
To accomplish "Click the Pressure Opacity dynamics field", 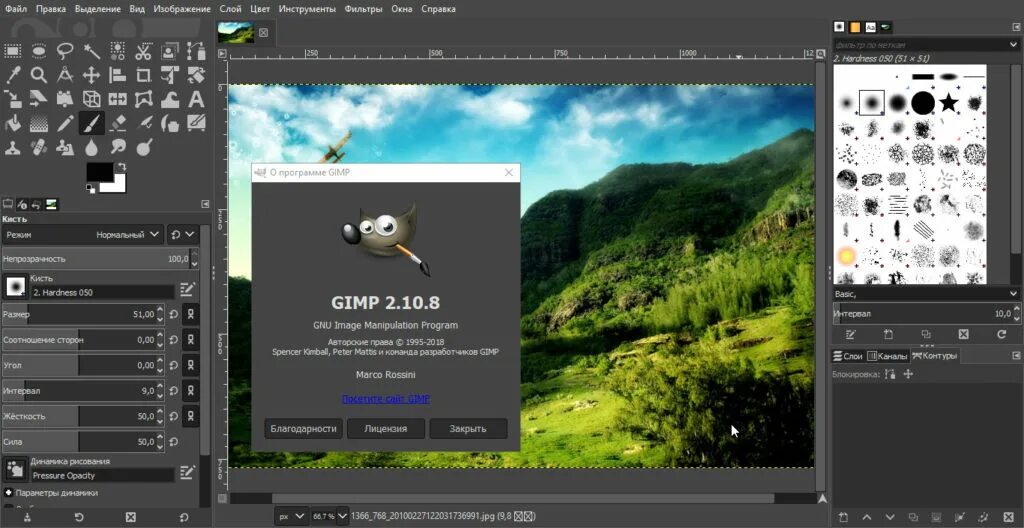I will [x=102, y=476].
